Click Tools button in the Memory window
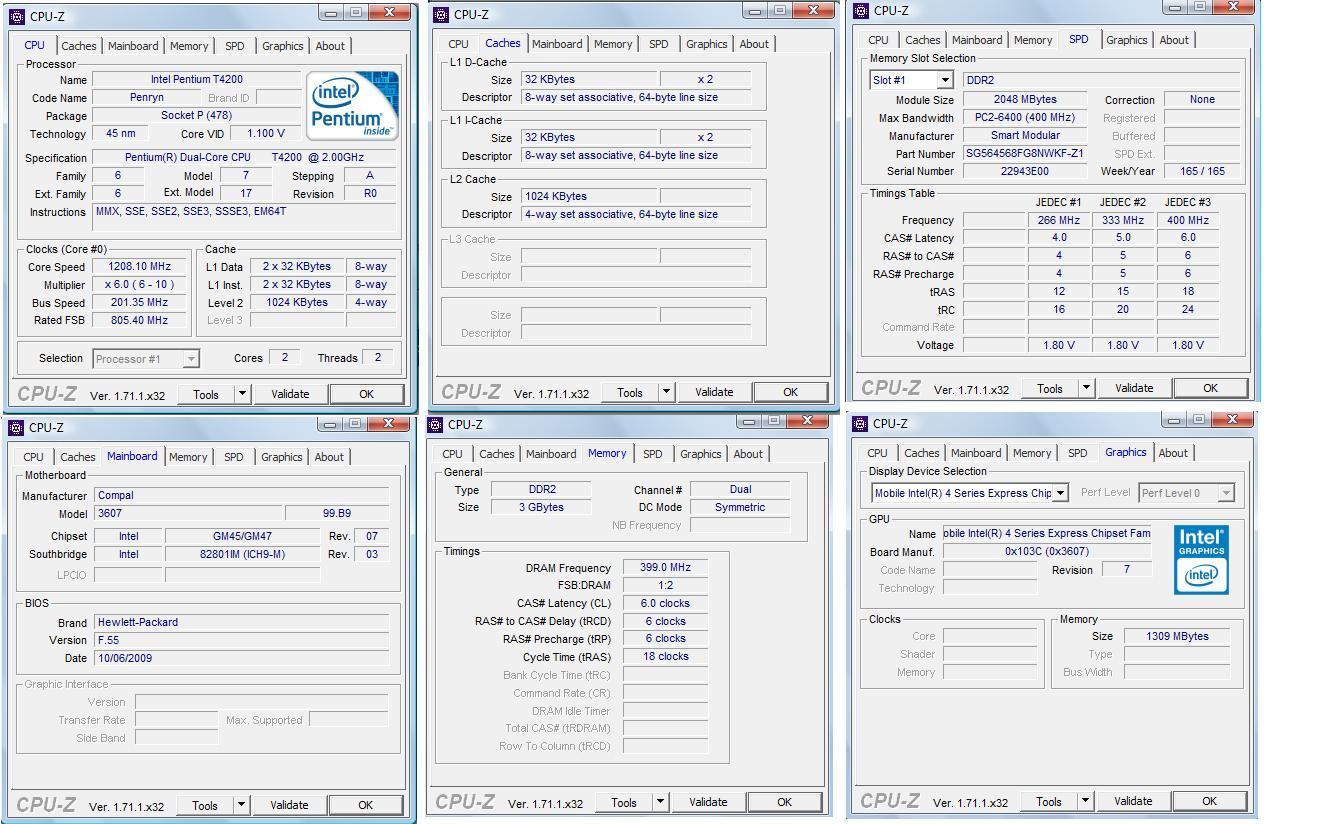 [x=624, y=802]
